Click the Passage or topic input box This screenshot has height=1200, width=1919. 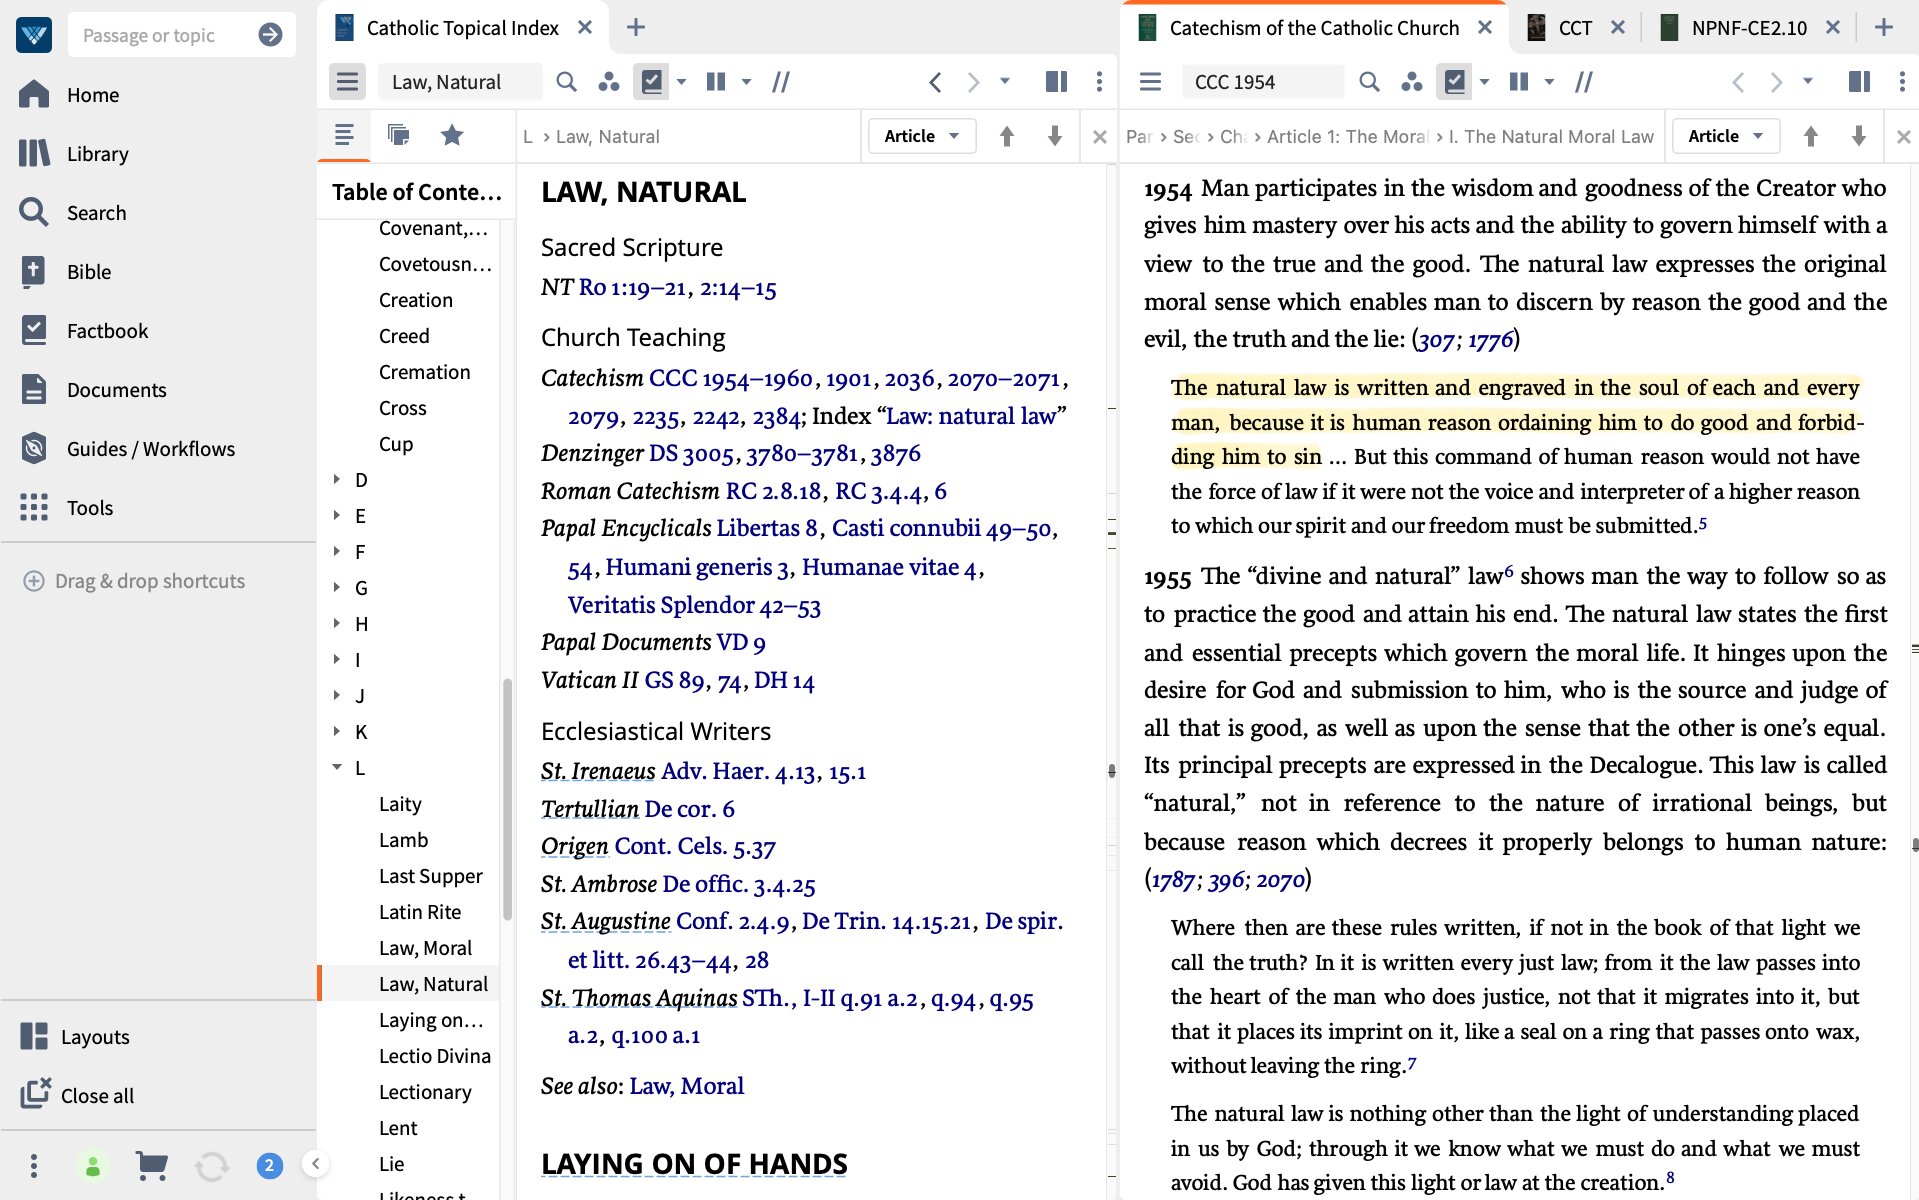163,35
